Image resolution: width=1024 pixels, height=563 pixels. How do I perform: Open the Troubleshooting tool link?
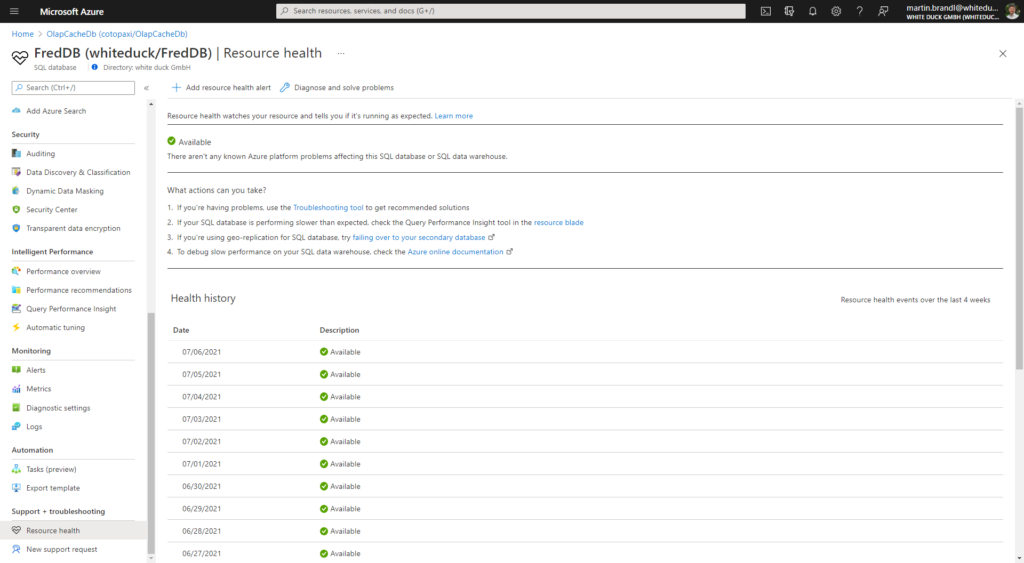(x=328, y=207)
